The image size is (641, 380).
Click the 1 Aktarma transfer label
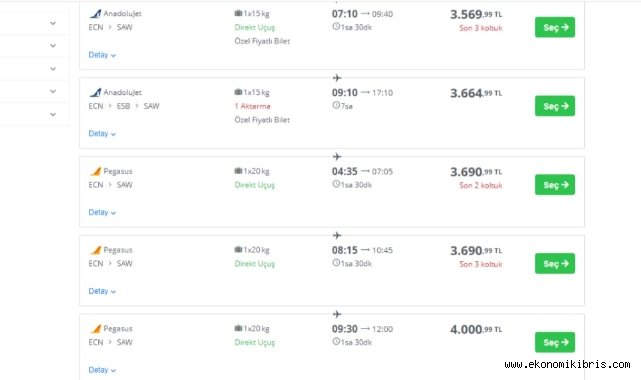(252, 106)
